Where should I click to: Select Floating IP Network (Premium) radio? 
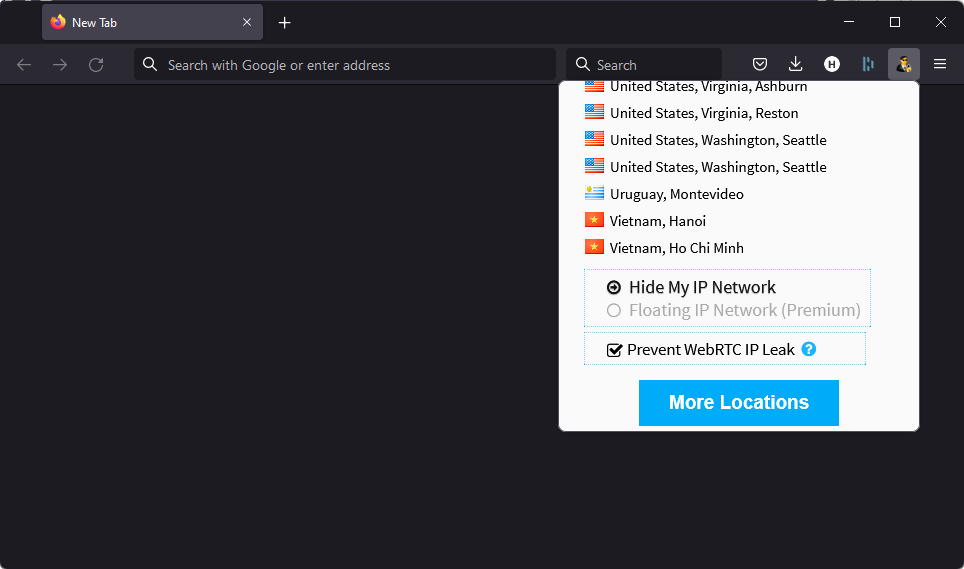pyautogui.click(x=614, y=310)
